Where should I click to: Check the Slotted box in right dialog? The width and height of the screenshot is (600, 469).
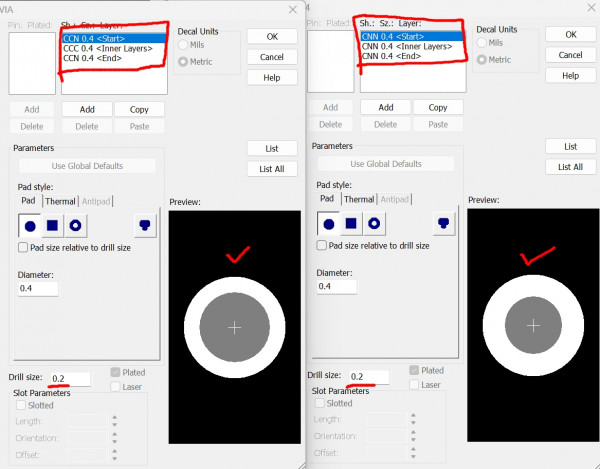(321, 403)
